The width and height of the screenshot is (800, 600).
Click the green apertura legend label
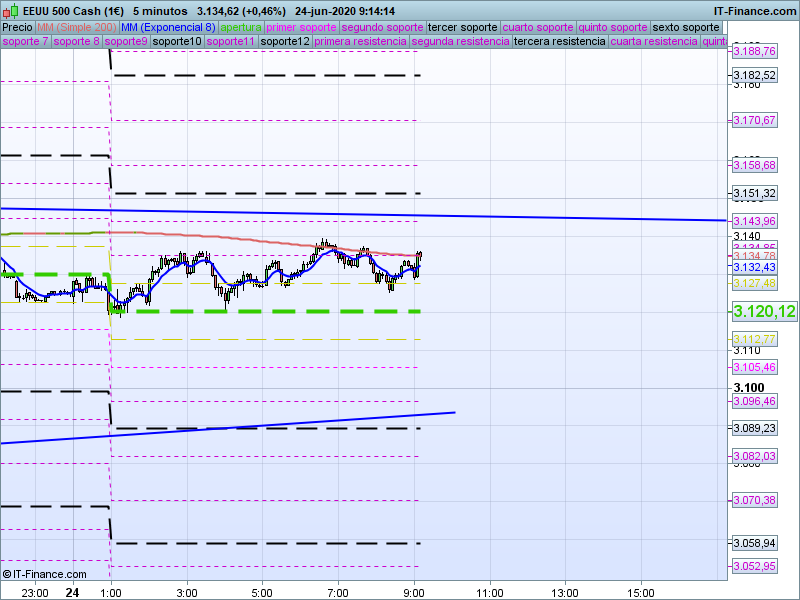point(241,27)
